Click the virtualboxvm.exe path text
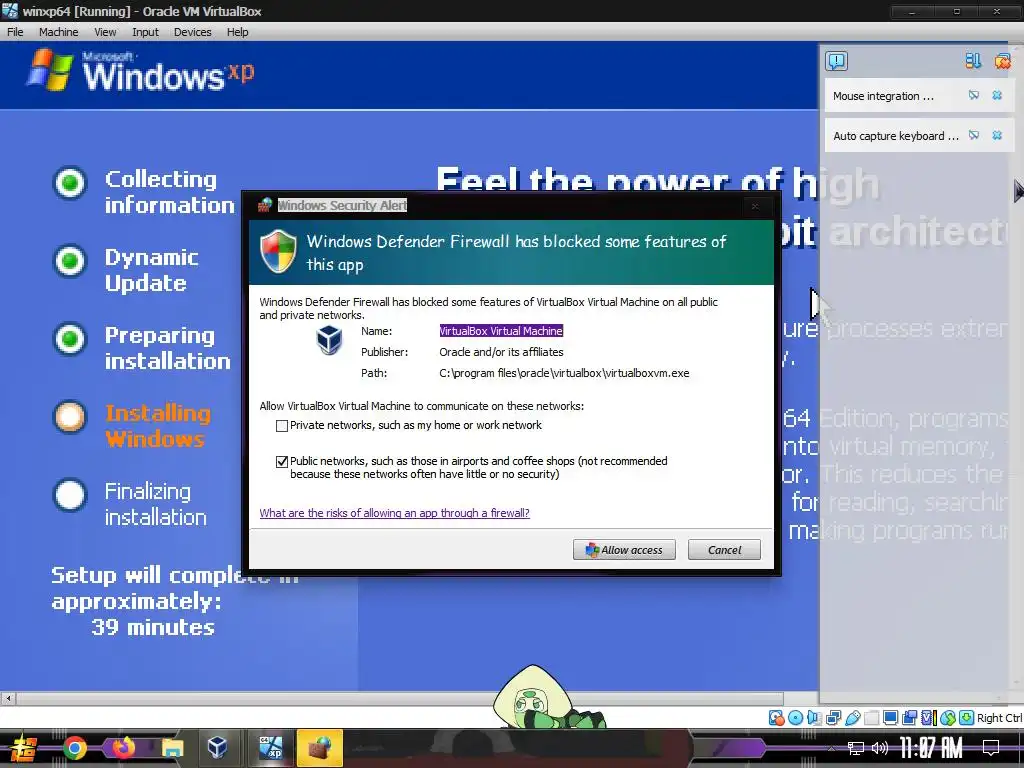 tap(564, 374)
